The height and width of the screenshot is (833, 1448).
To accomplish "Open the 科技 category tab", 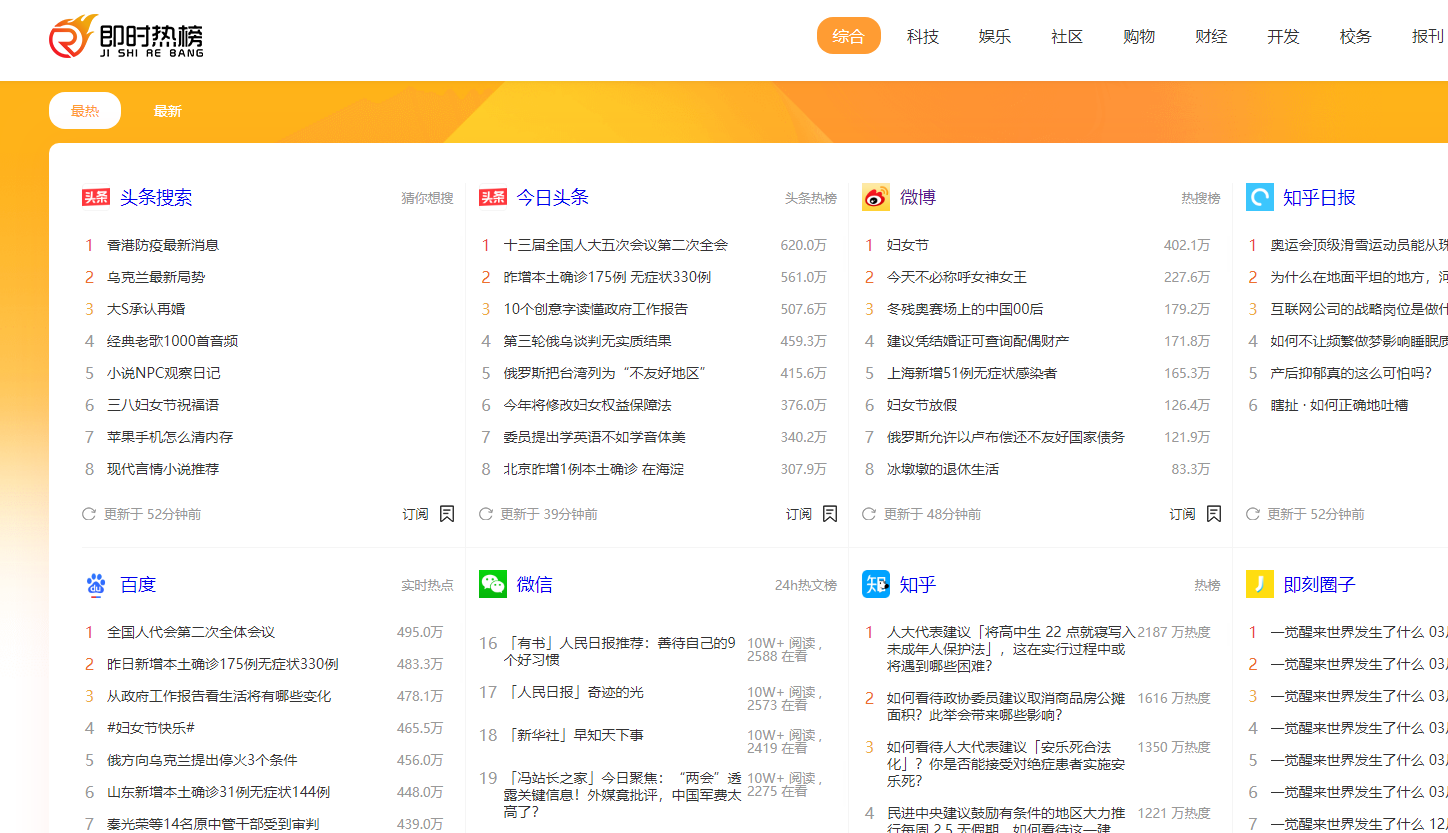I will [x=923, y=36].
